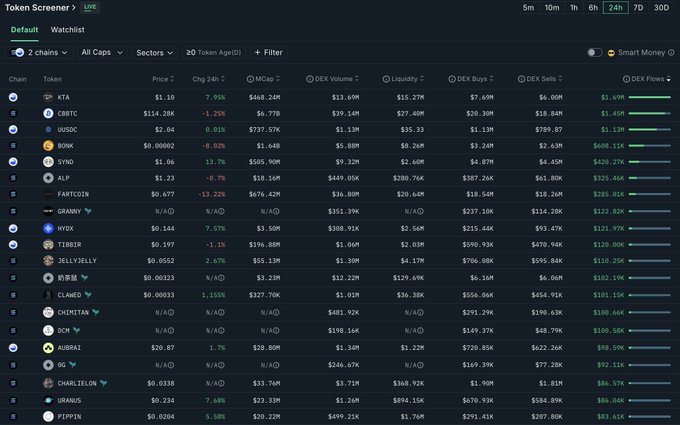Click the AUBRAI yellow token logo
Viewport: 680px width, 425px height.
pos(48,347)
